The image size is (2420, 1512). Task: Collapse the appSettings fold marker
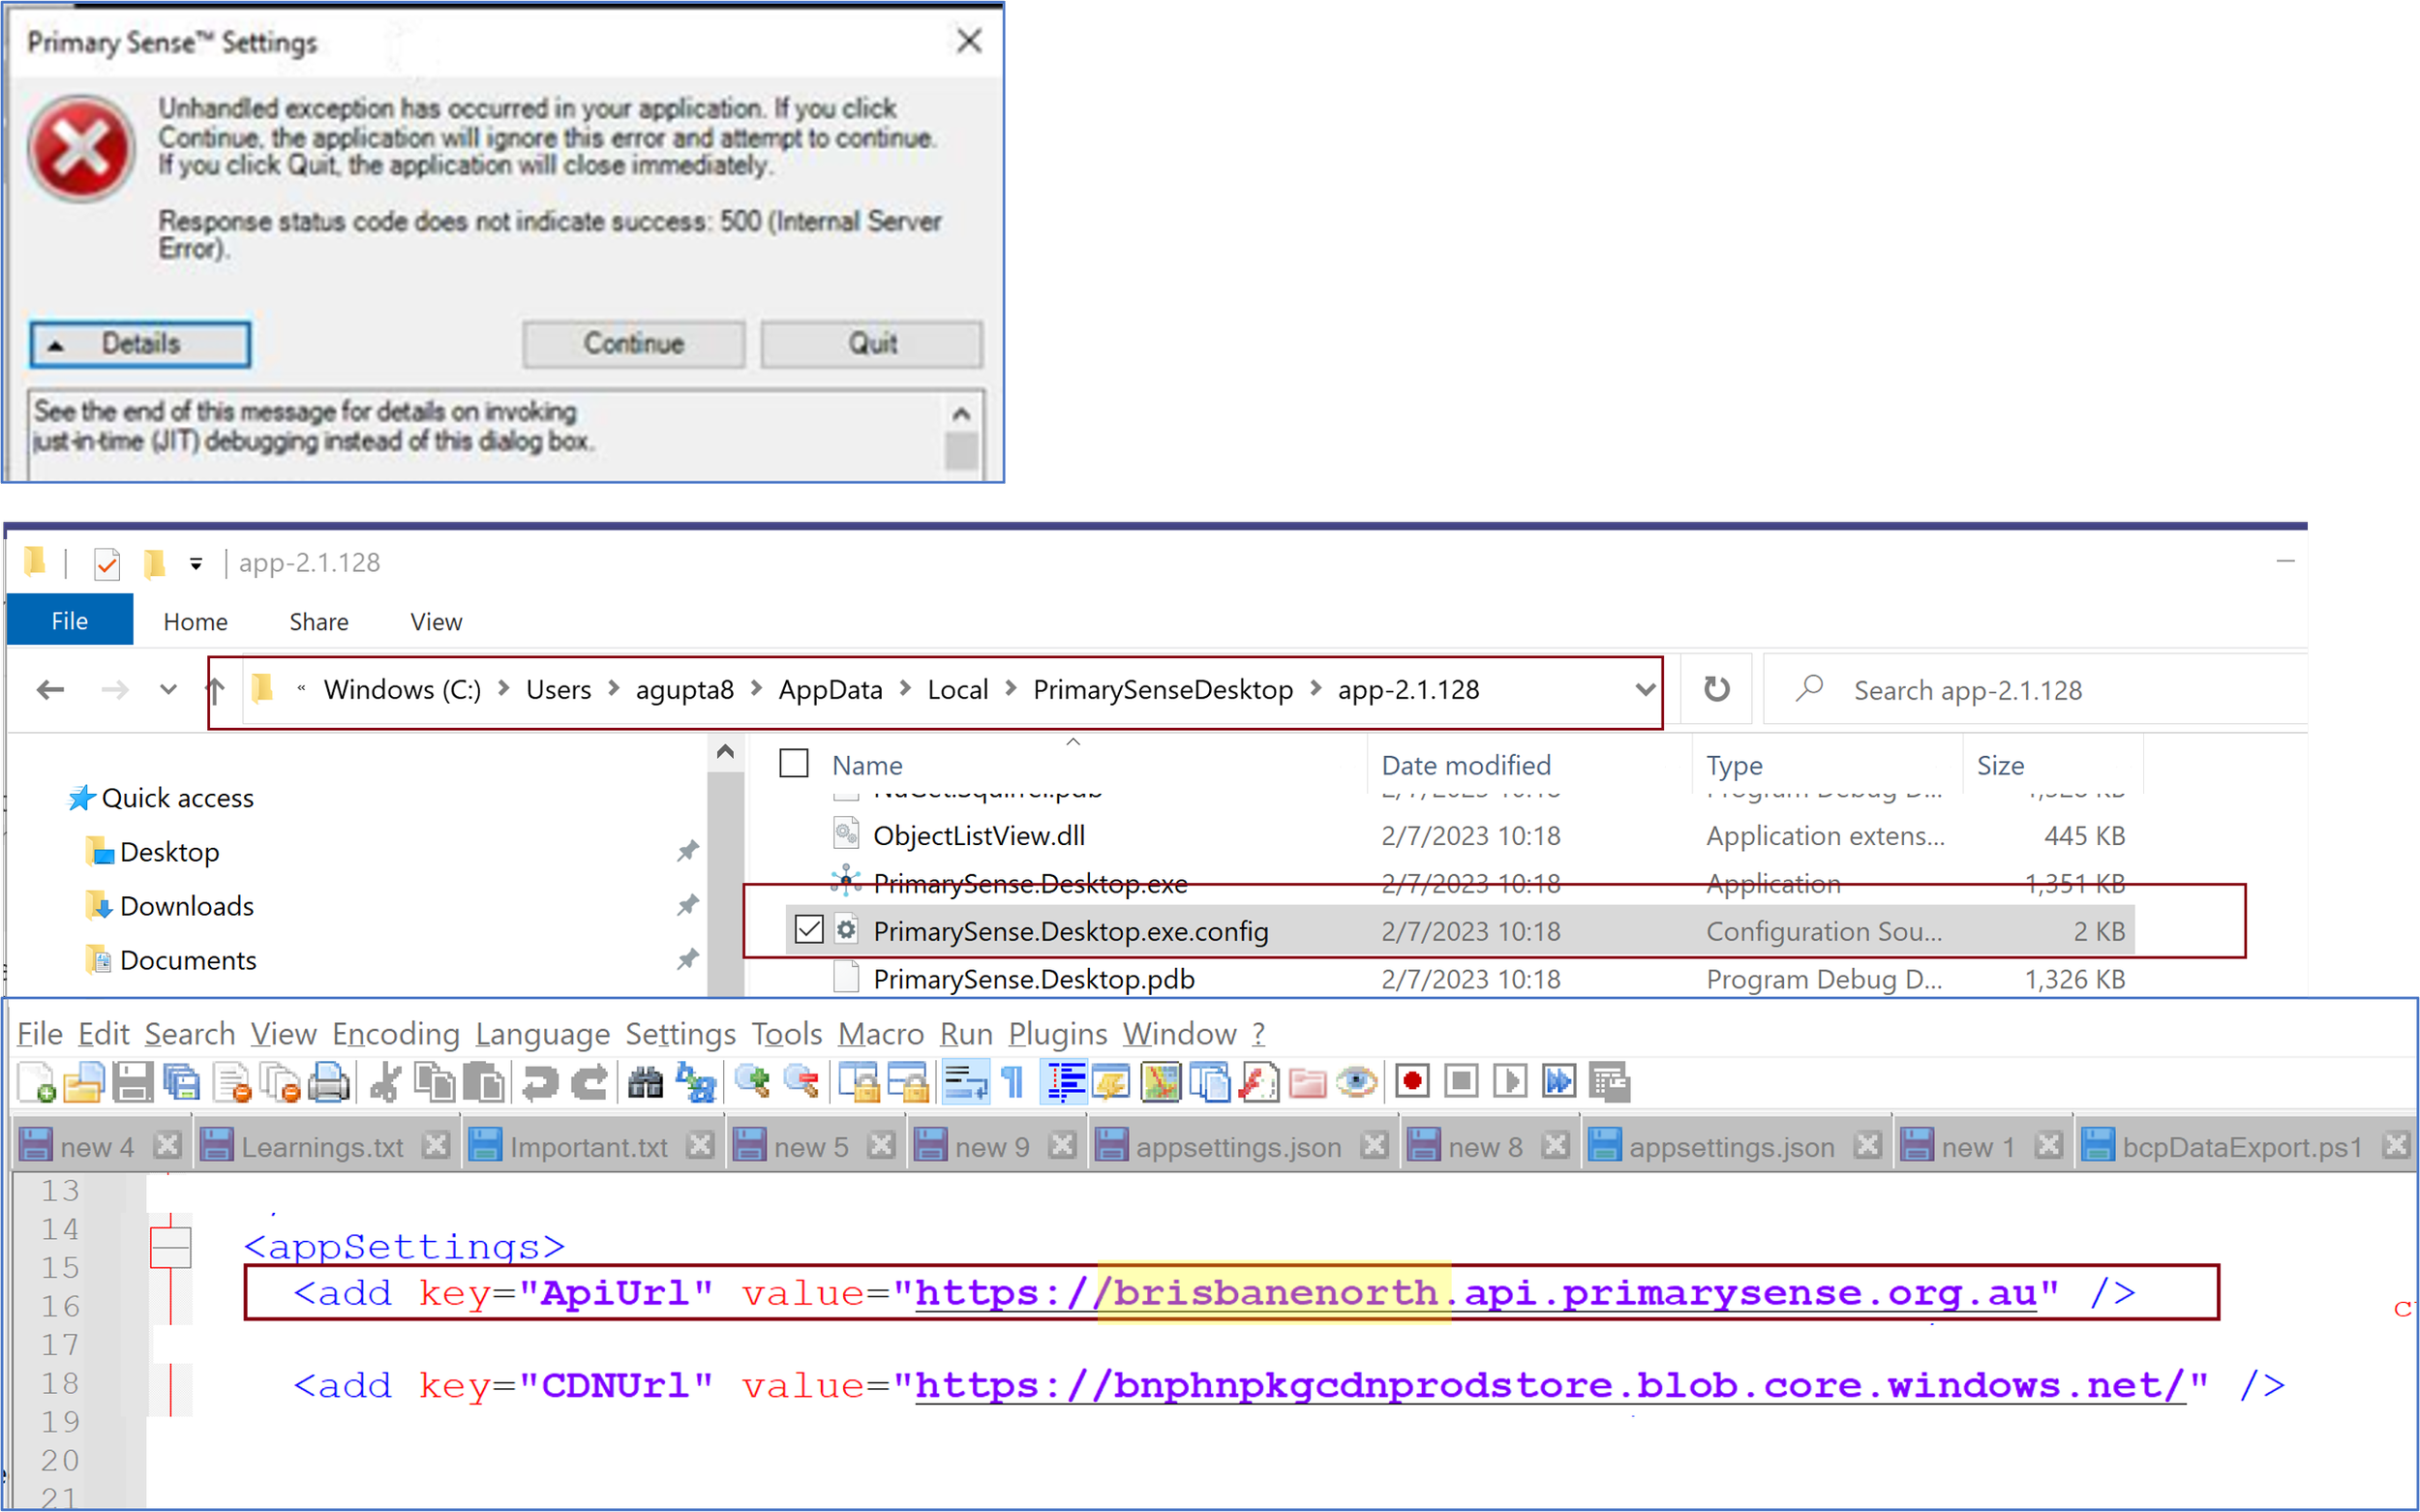(x=170, y=1246)
